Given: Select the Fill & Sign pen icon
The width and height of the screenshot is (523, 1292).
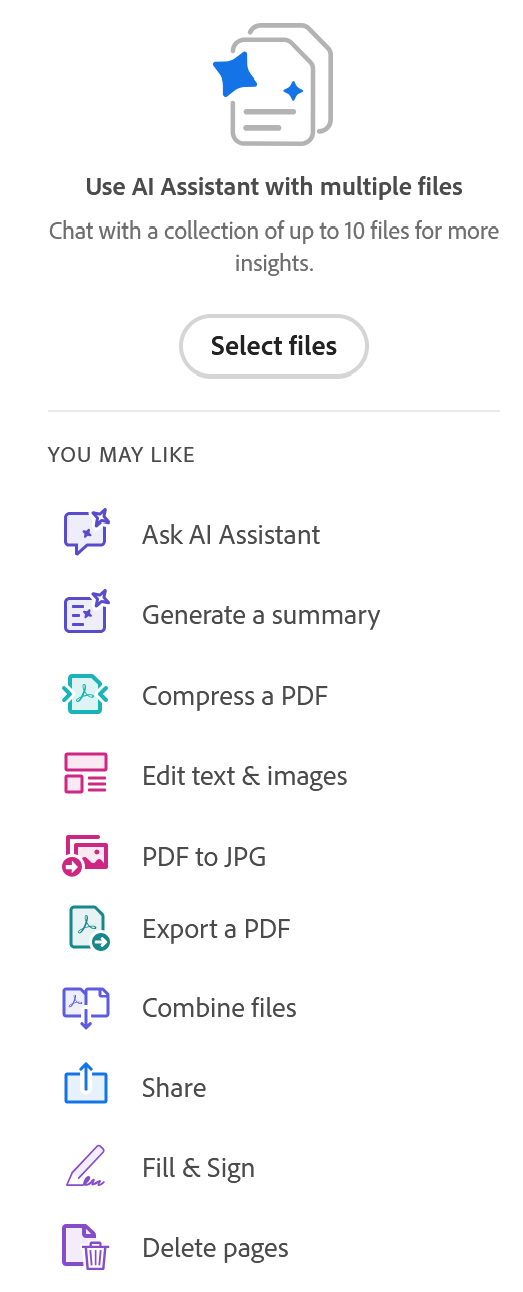Looking at the screenshot, I should 86,1167.
